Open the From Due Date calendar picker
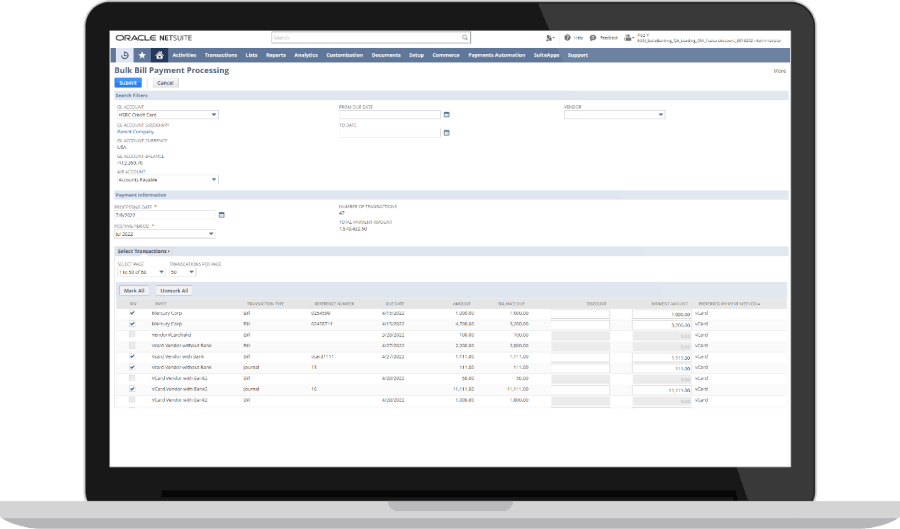The height and width of the screenshot is (529, 900). click(x=447, y=115)
